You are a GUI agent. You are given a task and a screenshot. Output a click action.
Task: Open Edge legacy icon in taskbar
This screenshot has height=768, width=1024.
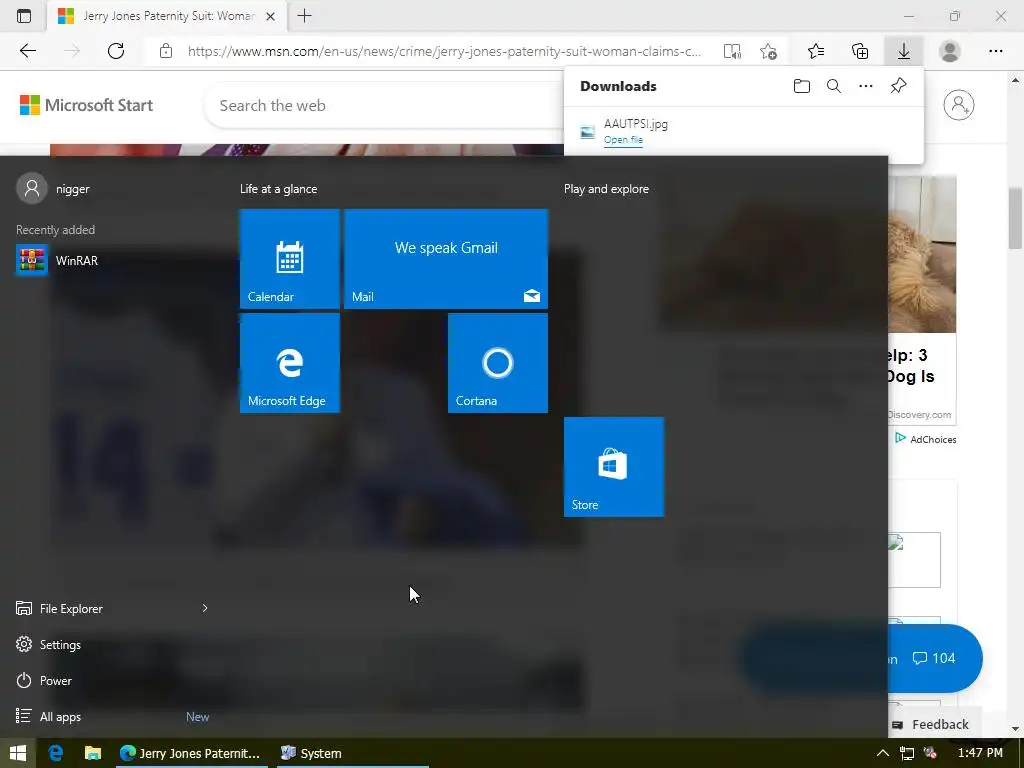[56, 753]
